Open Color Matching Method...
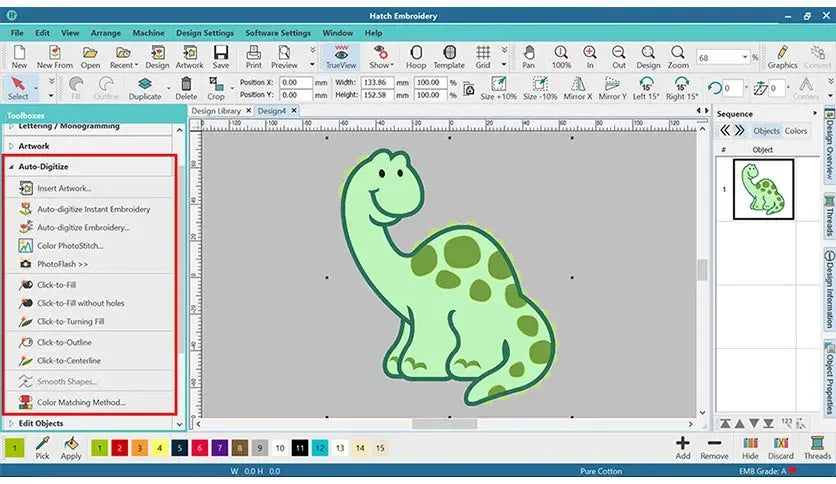 81,402
